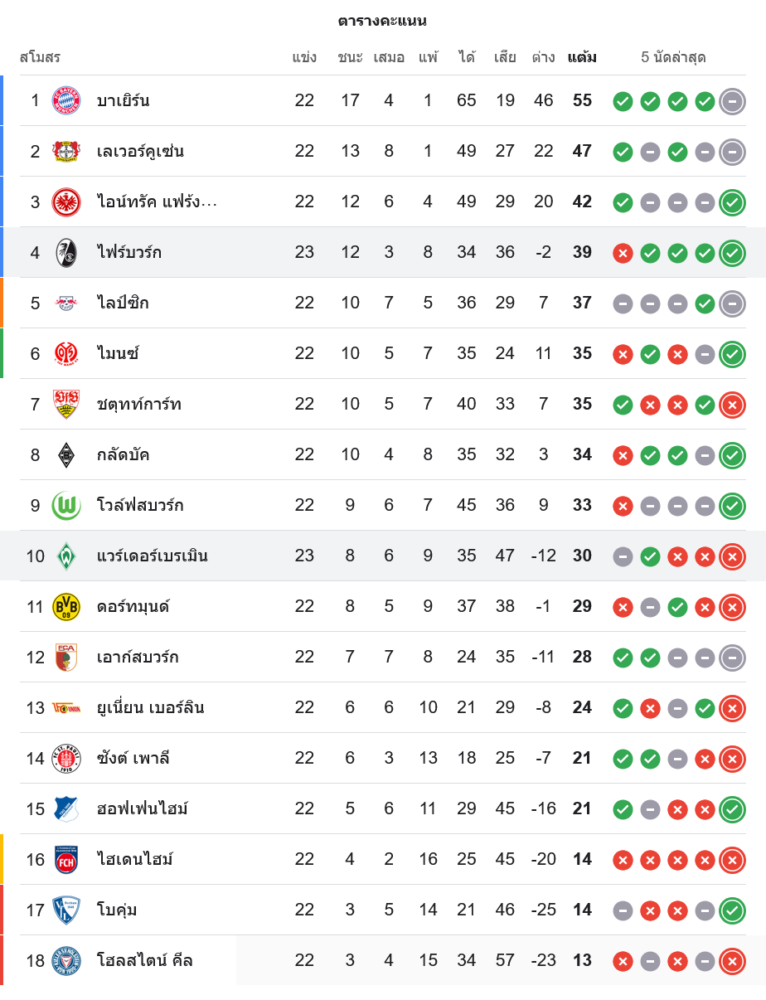766x1000 pixels.
Task: Click the Bayern Munich club crest
Action: tap(65, 100)
